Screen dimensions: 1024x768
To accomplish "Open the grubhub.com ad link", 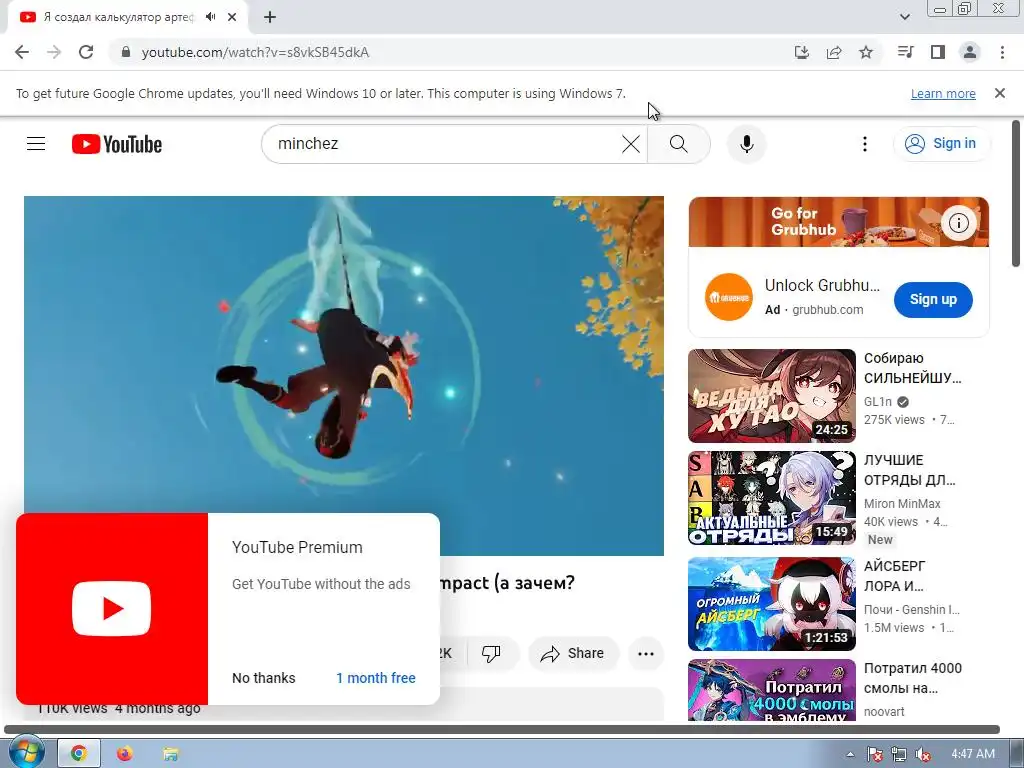I will (827, 310).
